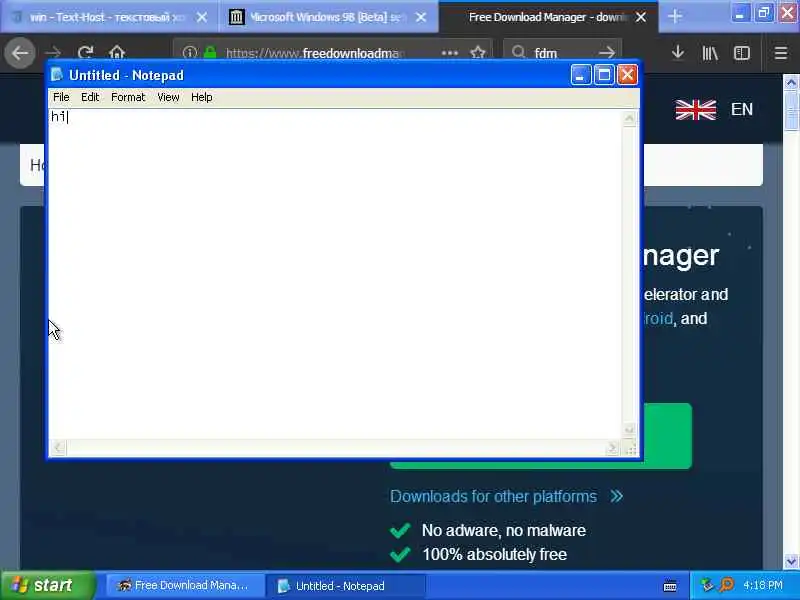This screenshot has width=800, height=600.
Task: Open a new Firefox tab
Action: (674, 17)
